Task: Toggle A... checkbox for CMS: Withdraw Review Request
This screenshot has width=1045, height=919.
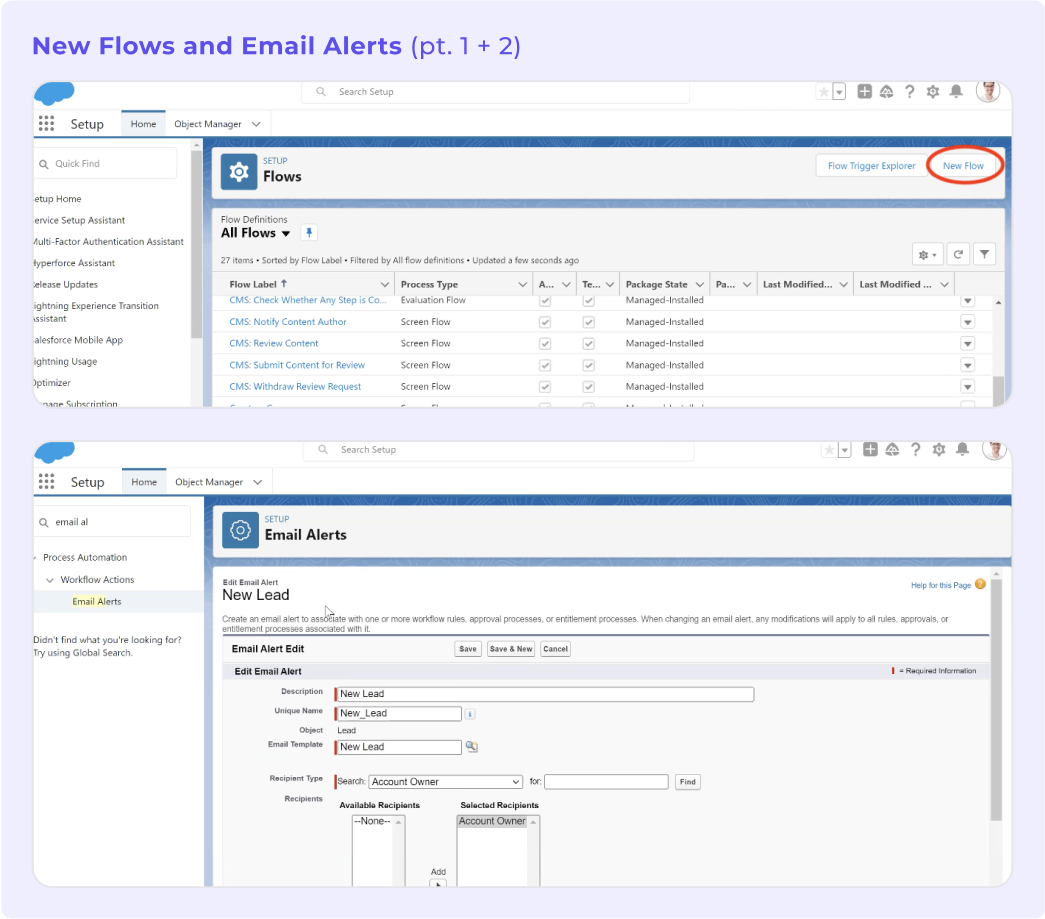Action: tap(545, 387)
